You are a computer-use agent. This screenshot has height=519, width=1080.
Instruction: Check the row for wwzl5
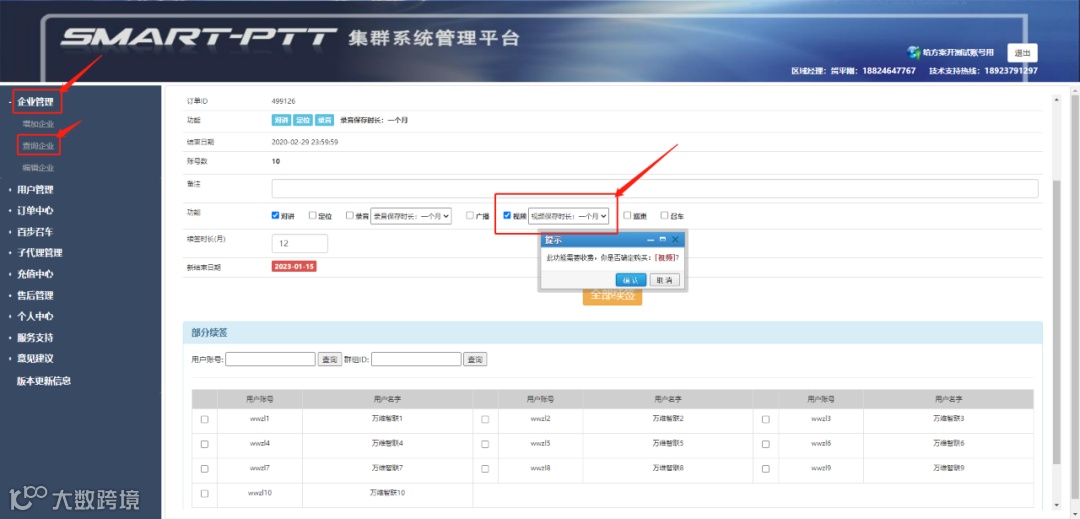click(x=485, y=445)
